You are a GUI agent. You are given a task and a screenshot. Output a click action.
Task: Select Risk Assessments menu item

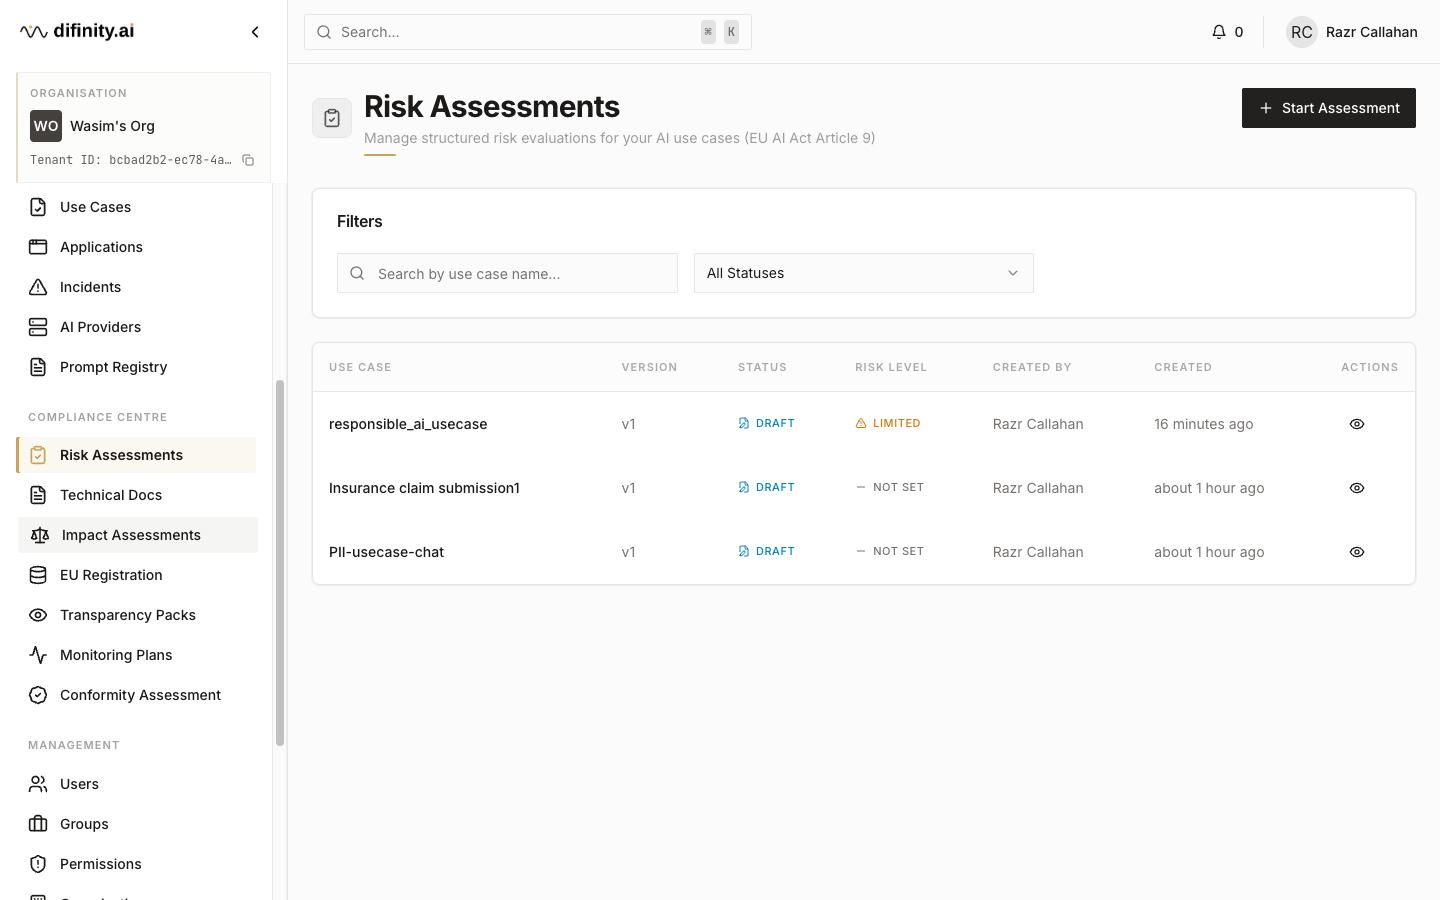[x=137, y=455]
